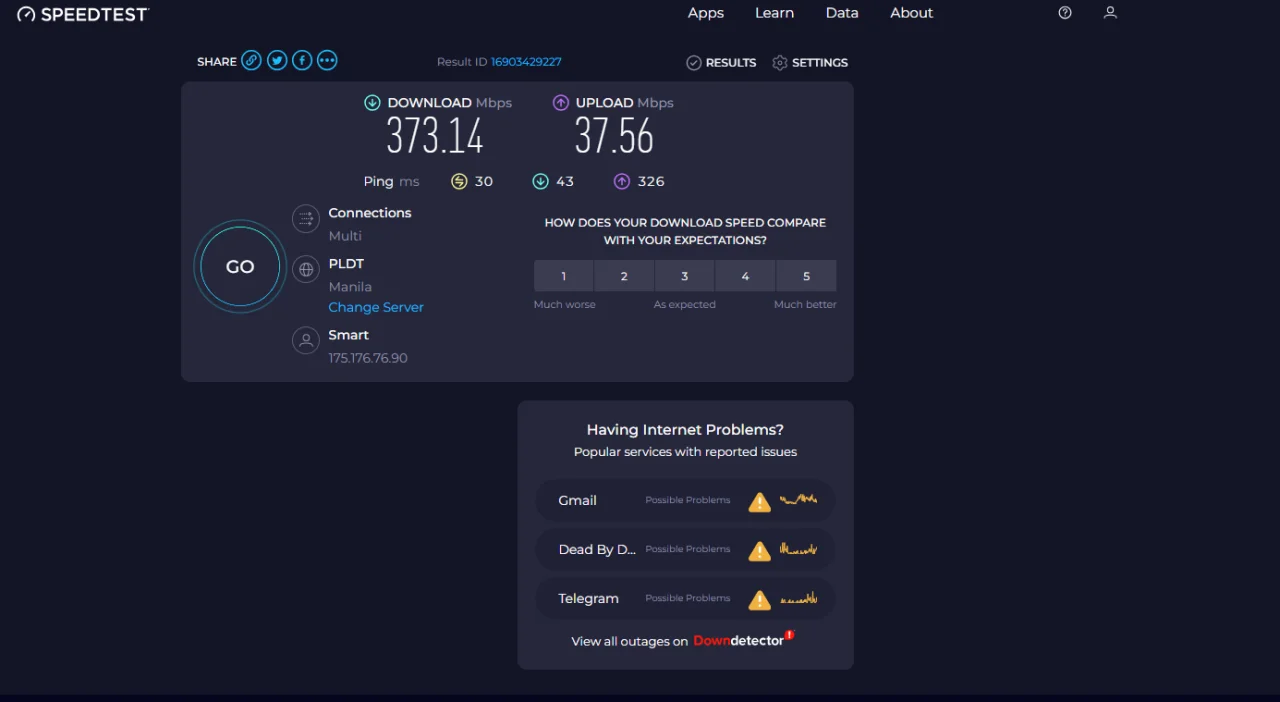Click the PLDT server globe icon
The image size is (1280, 702).
pyautogui.click(x=306, y=269)
